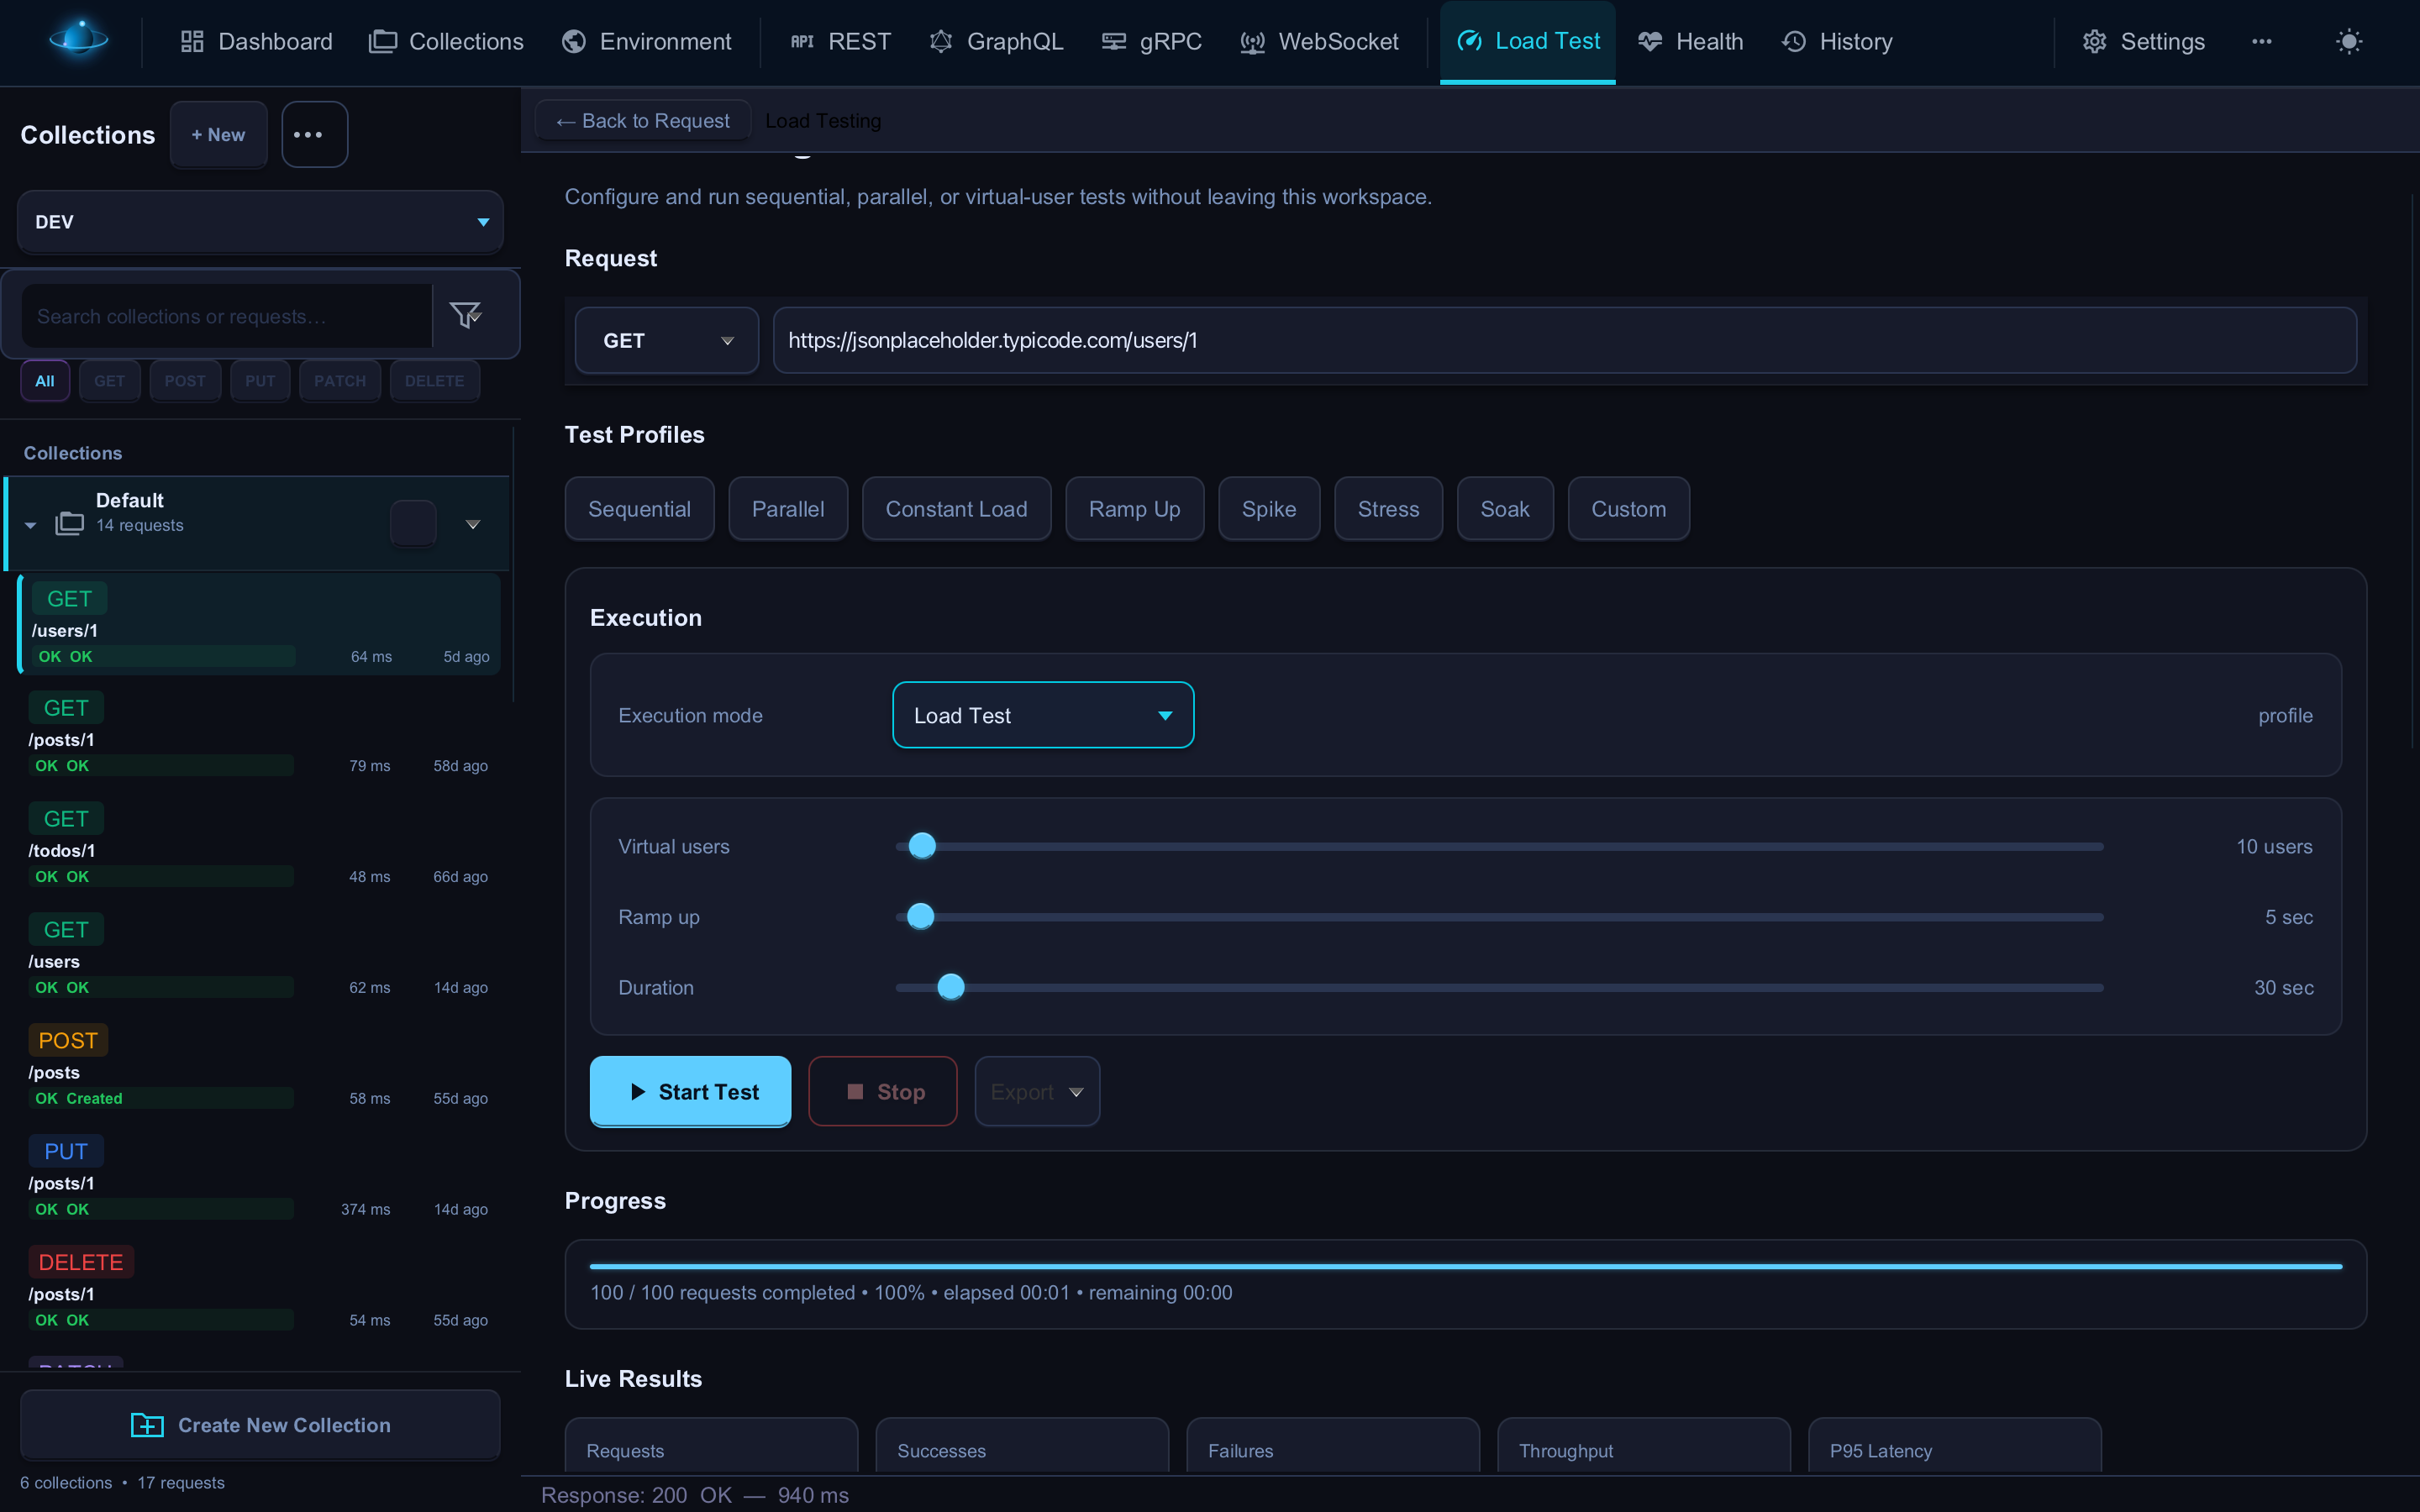The image size is (2420, 1512).
Task: Select the Spike test profile
Action: (x=1269, y=508)
